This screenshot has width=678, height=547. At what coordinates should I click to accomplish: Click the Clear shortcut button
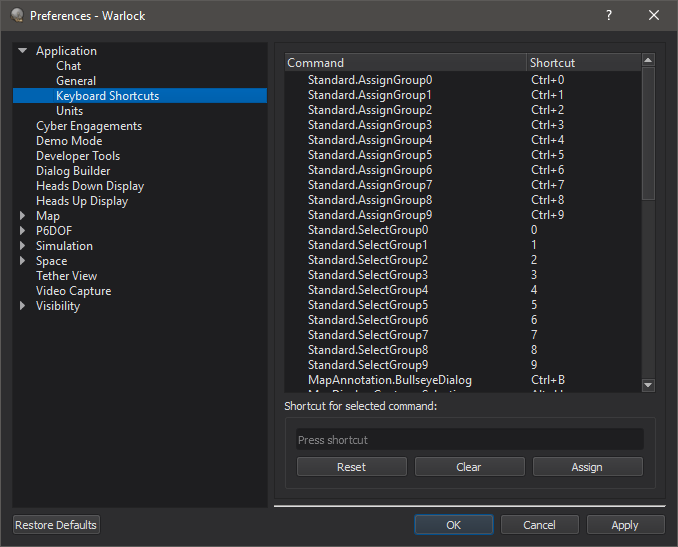pos(469,467)
